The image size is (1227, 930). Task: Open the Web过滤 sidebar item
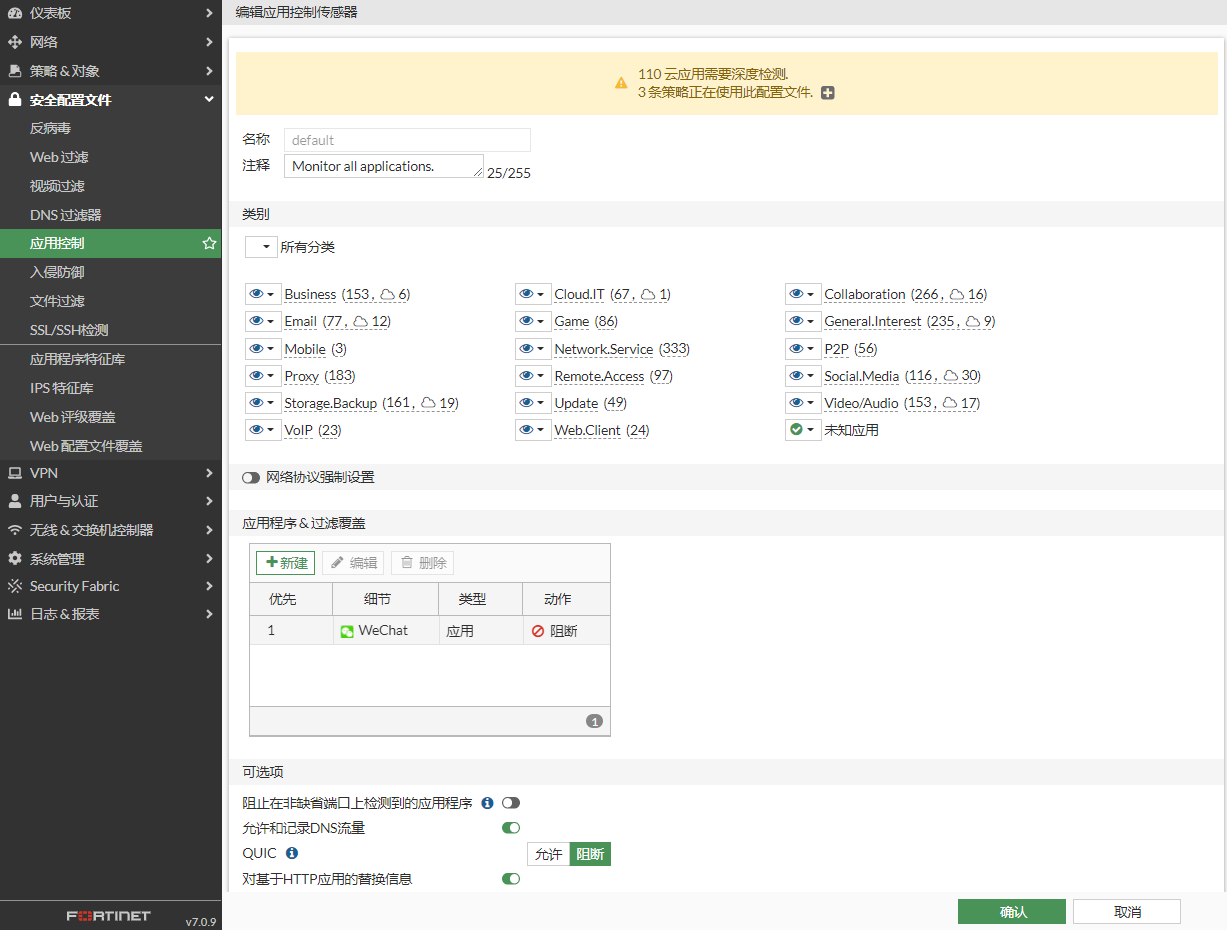point(59,157)
